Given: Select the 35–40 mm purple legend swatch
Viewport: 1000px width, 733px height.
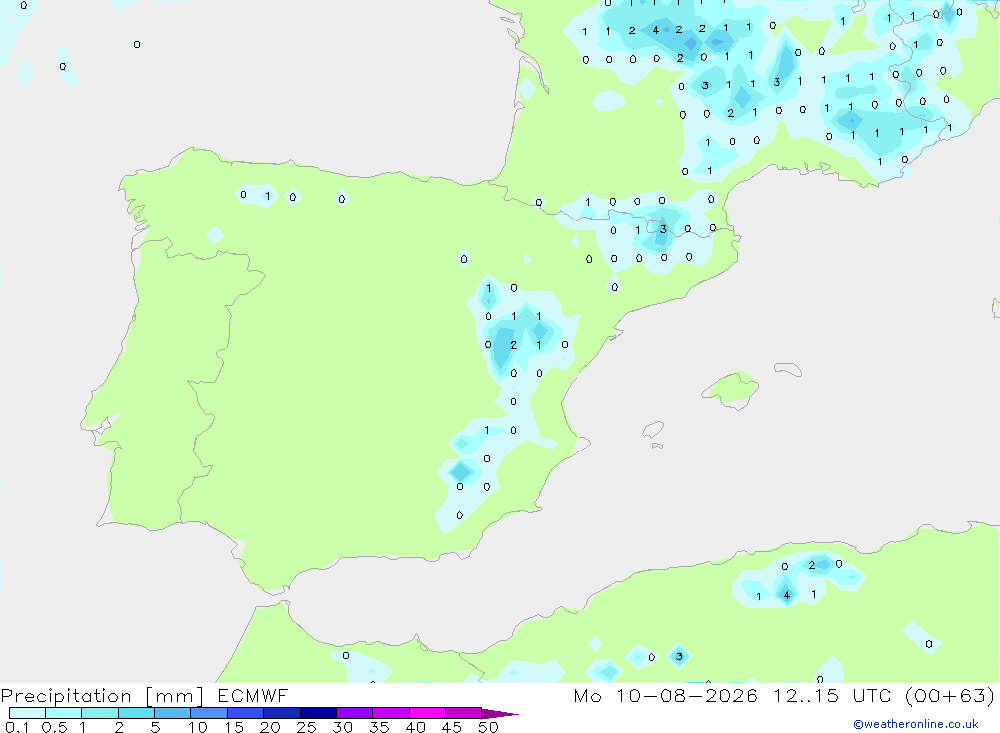Looking at the screenshot, I should pyautogui.click(x=391, y=713).
